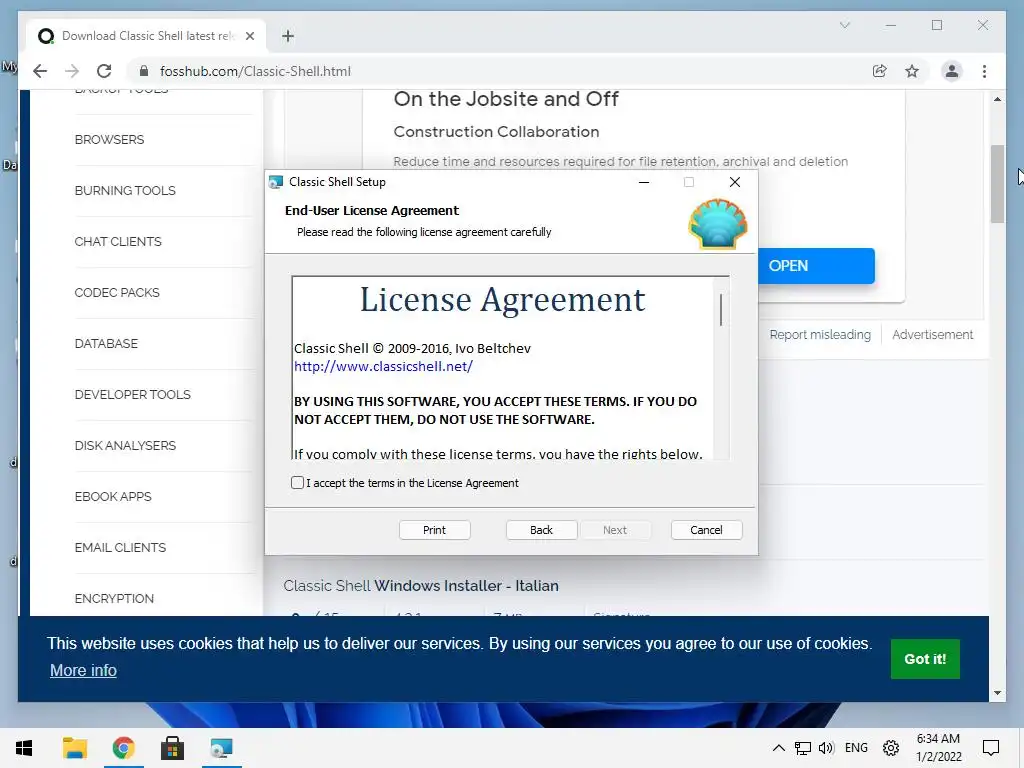Click ENG language indicator
1024x768 pixels.
(856, 748)
